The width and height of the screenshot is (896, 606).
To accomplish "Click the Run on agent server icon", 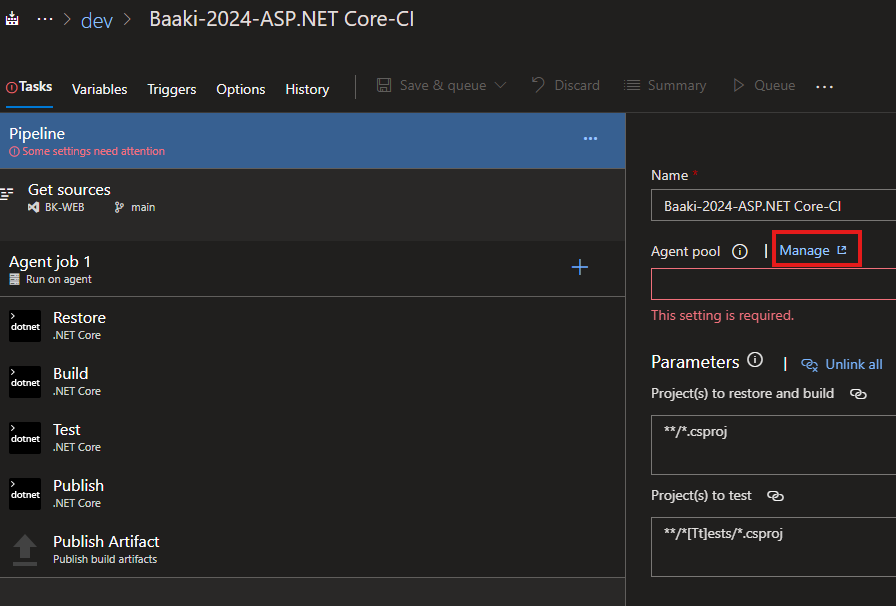I will pos(15,280).
